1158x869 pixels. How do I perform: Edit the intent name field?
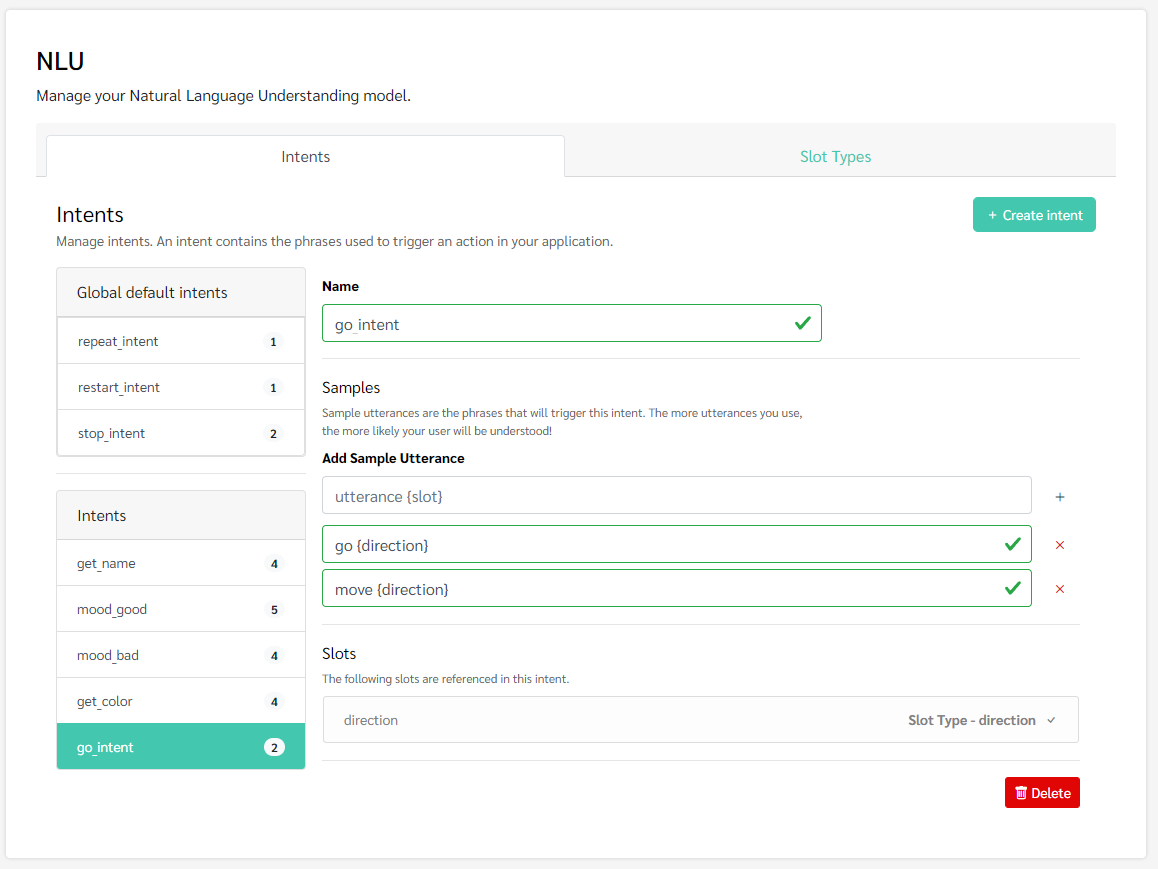(572, 323)
